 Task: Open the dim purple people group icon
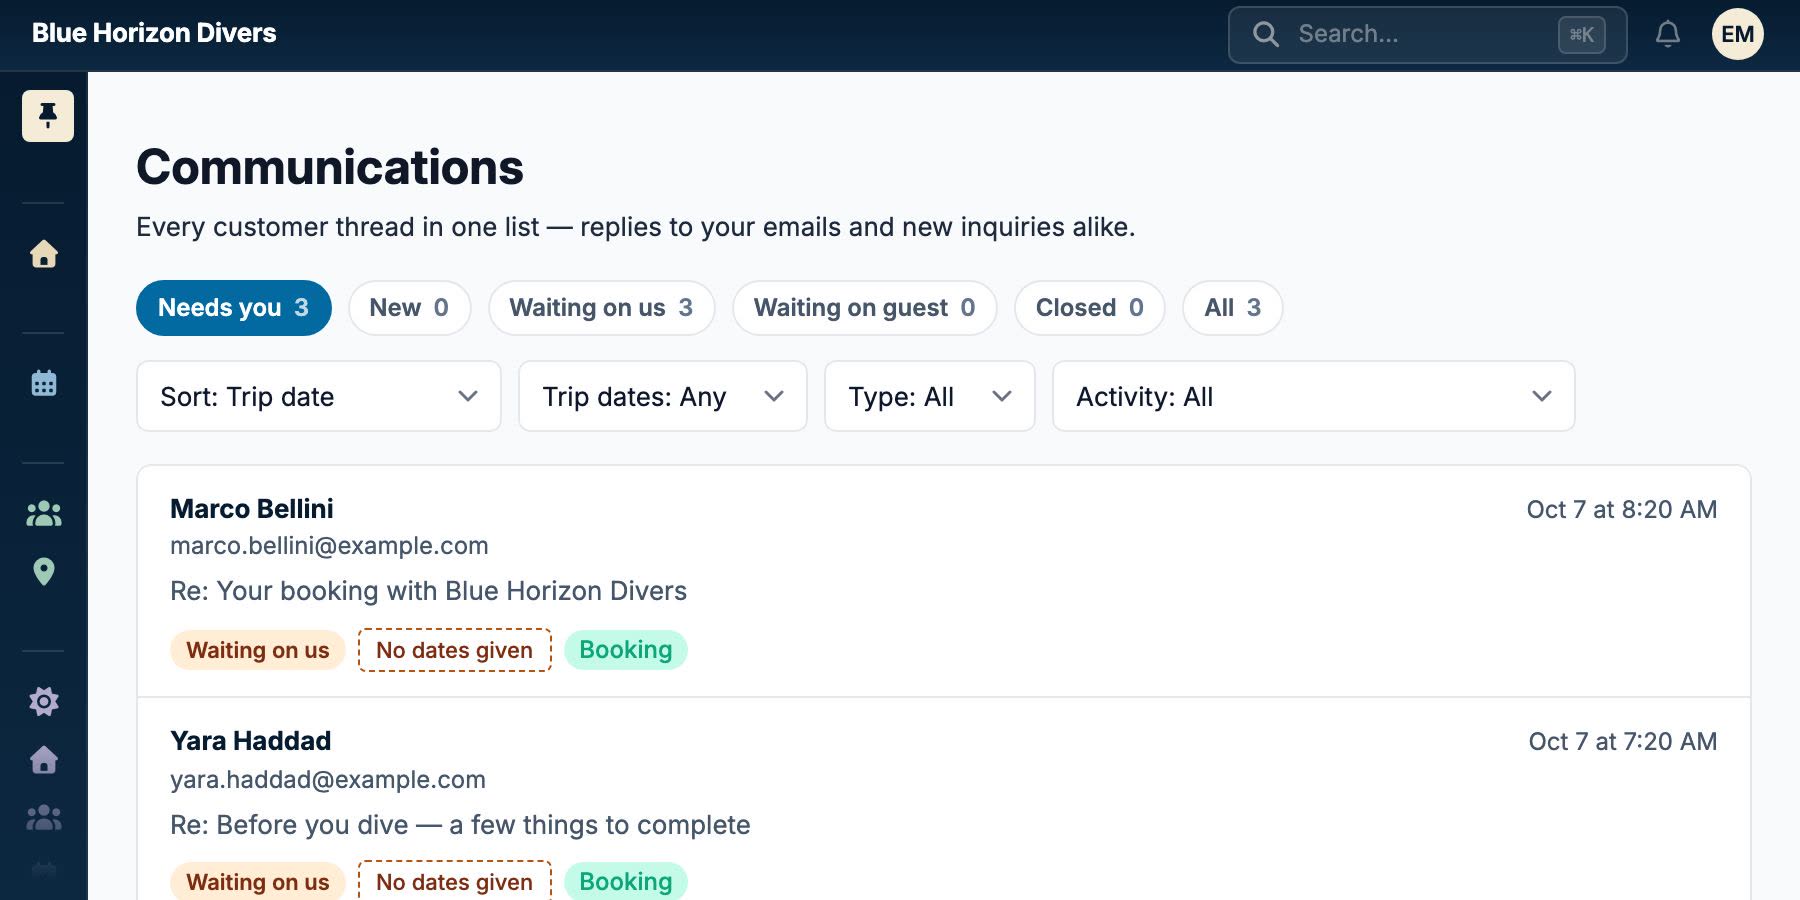(x=44, y=818)
